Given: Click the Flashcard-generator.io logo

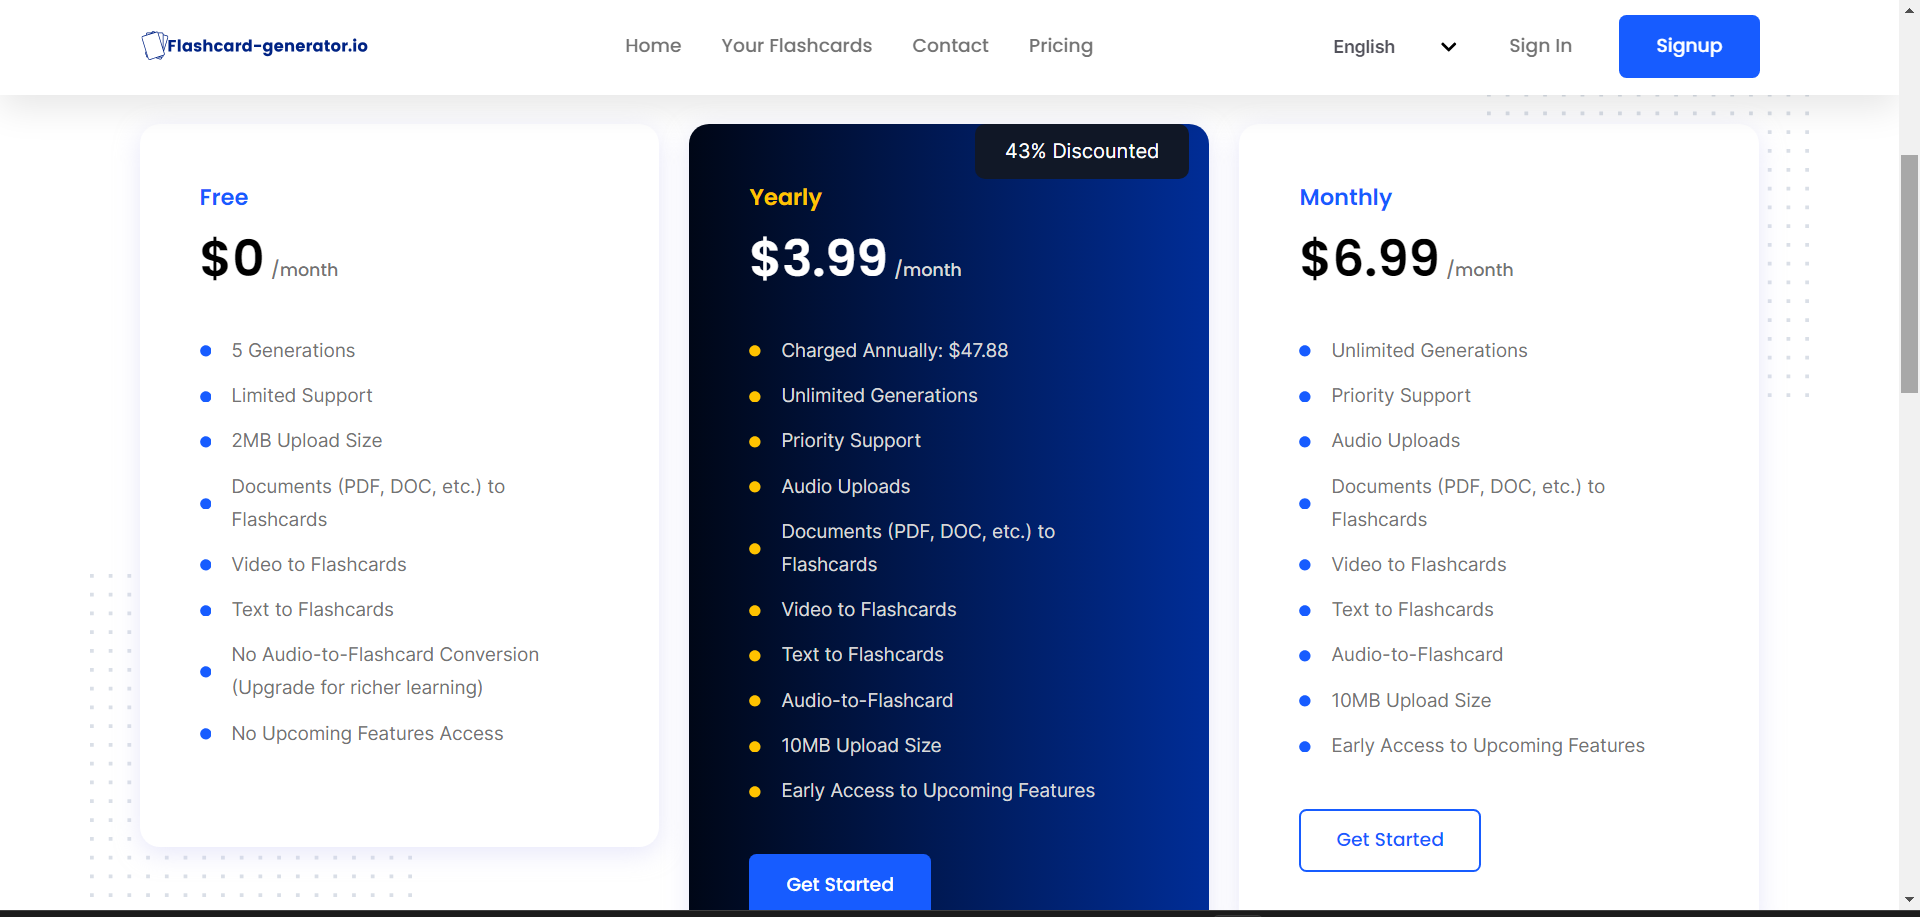Looking at the screenshot, I should (255, 46).
